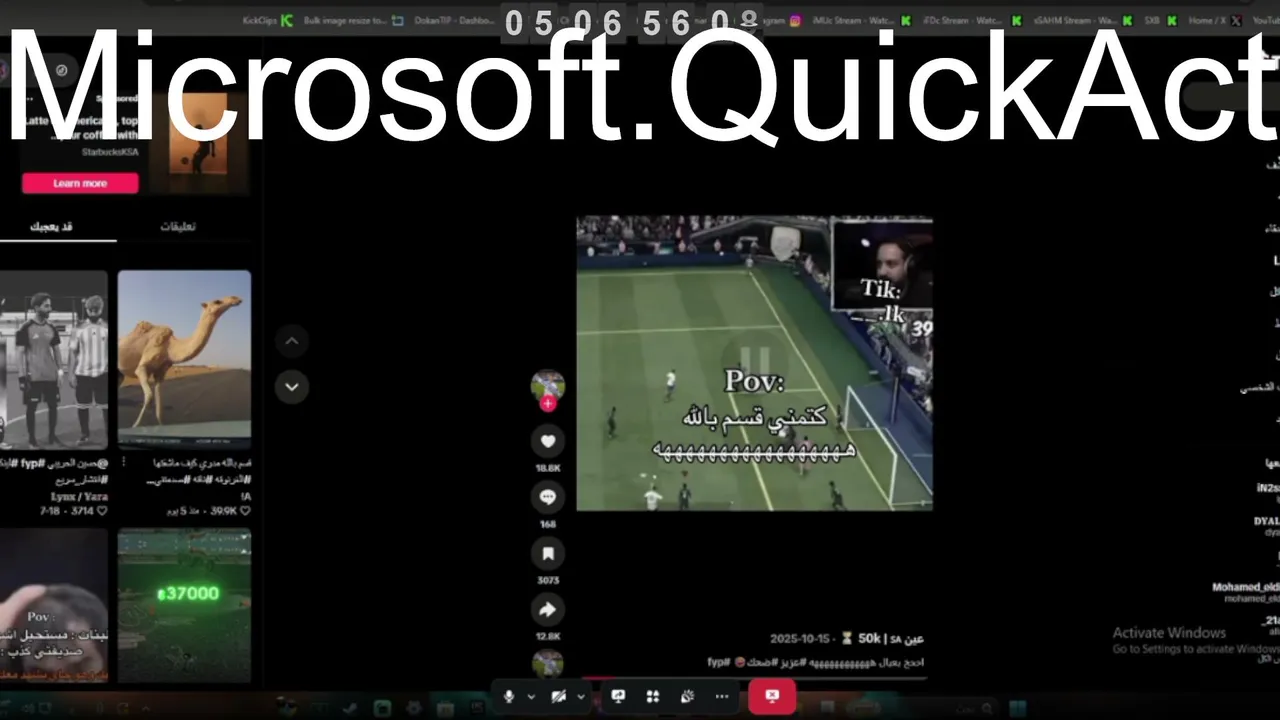Screen dimensions: 1280x720
Task: Click the Learn more button on the Starbucks ad
Action: (80, 183)
